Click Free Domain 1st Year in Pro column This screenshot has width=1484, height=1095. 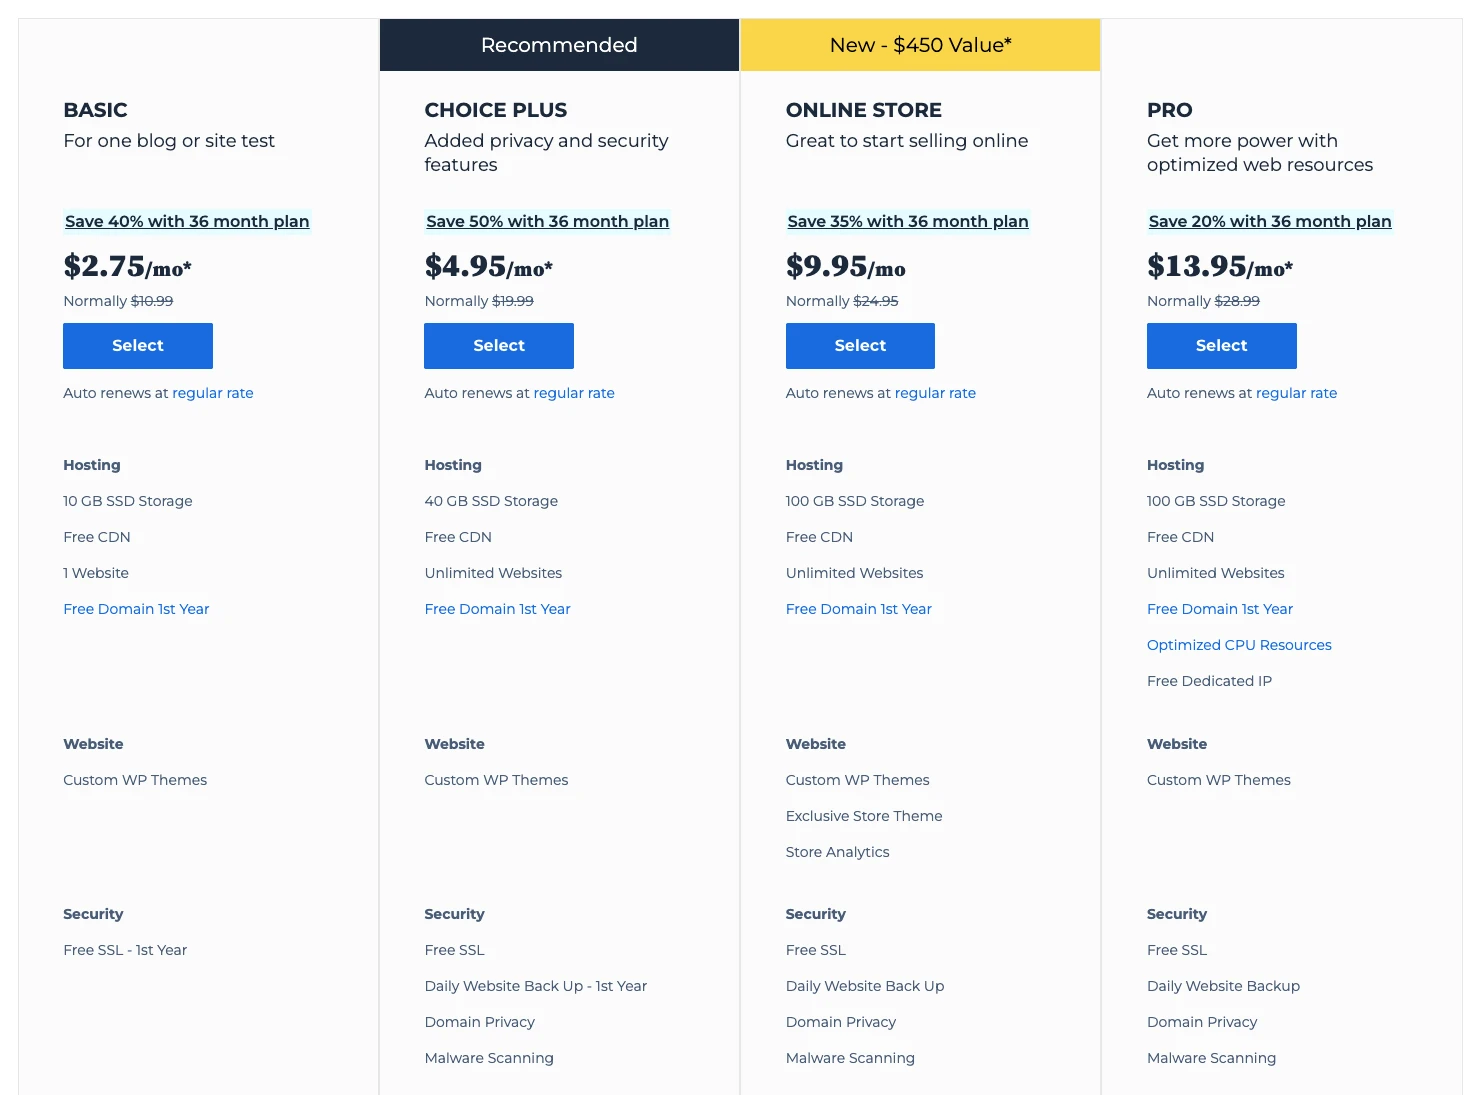point(1220,609)
